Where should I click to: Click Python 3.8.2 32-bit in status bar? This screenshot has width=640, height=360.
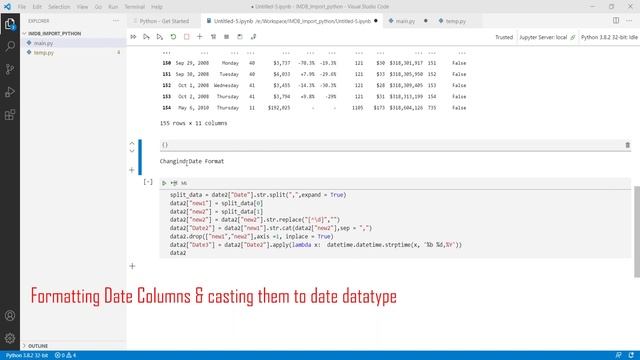click(x=27, y=356)
